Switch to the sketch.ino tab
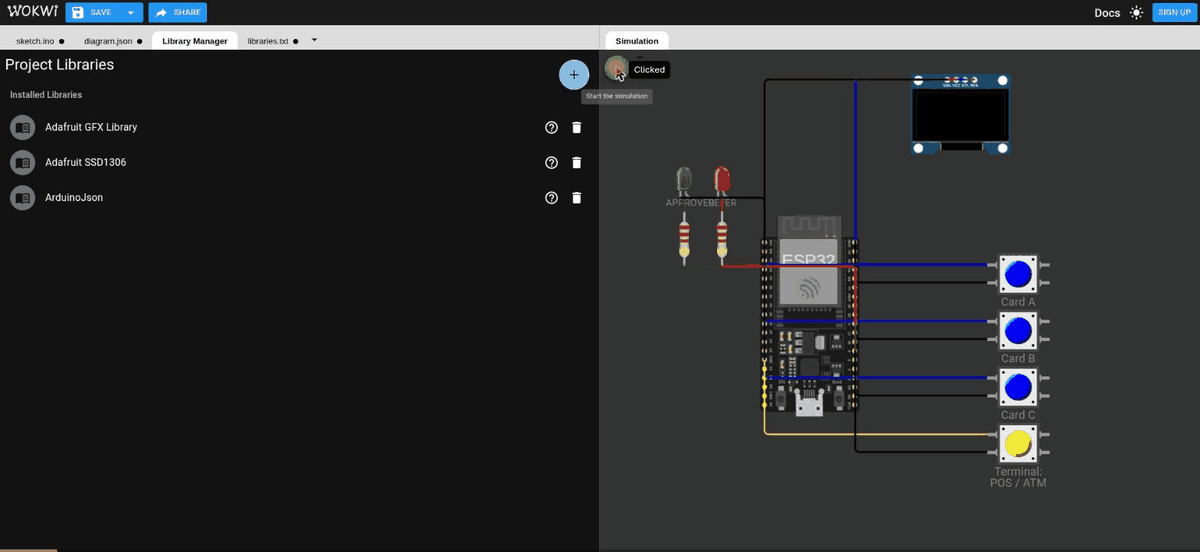 [40, 41]
